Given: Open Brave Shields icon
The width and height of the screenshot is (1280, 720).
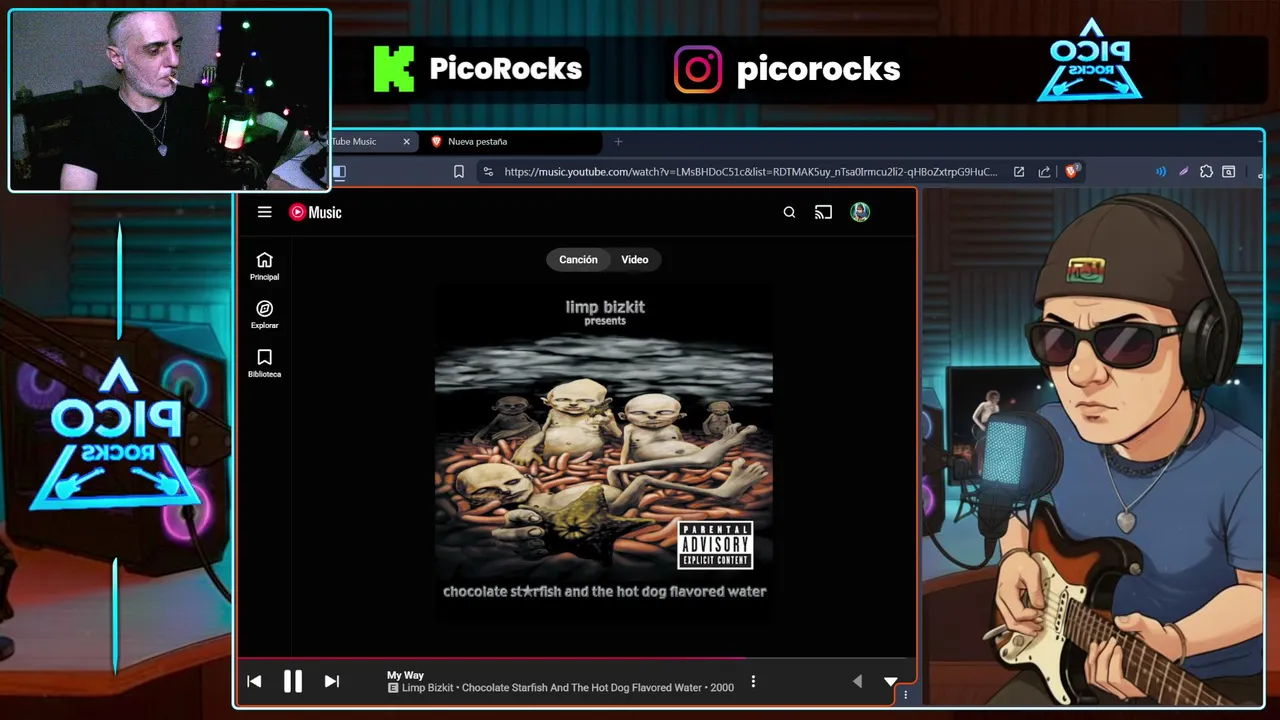Looking at the screenshot, I should 1071,171.
